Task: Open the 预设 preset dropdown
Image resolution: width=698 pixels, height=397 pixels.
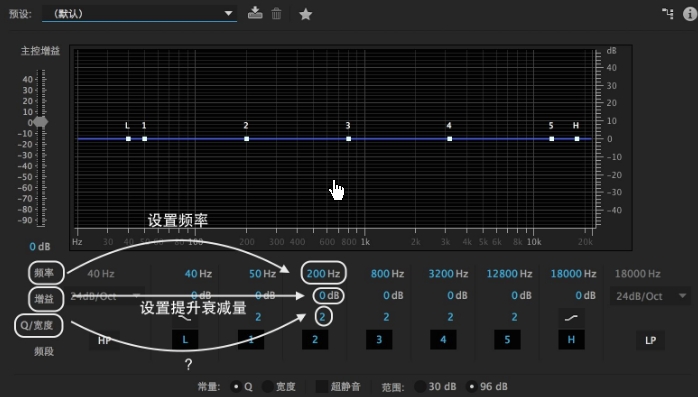Action: (x=139, y=13)
